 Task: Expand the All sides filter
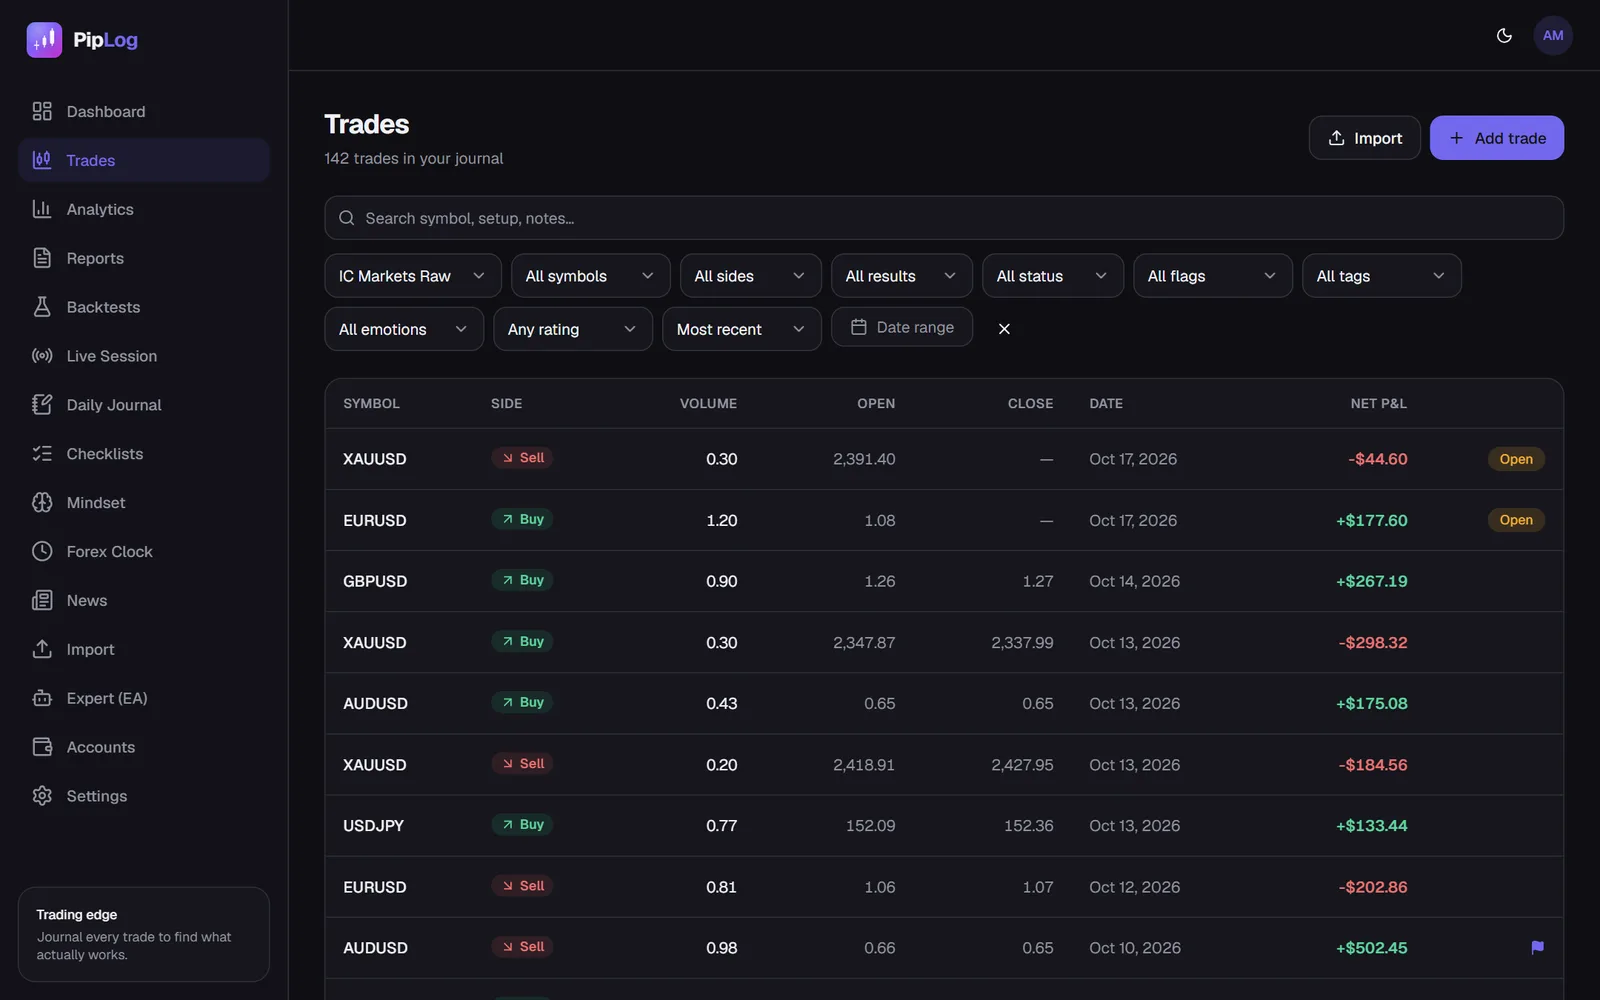[x=750, y=276]
